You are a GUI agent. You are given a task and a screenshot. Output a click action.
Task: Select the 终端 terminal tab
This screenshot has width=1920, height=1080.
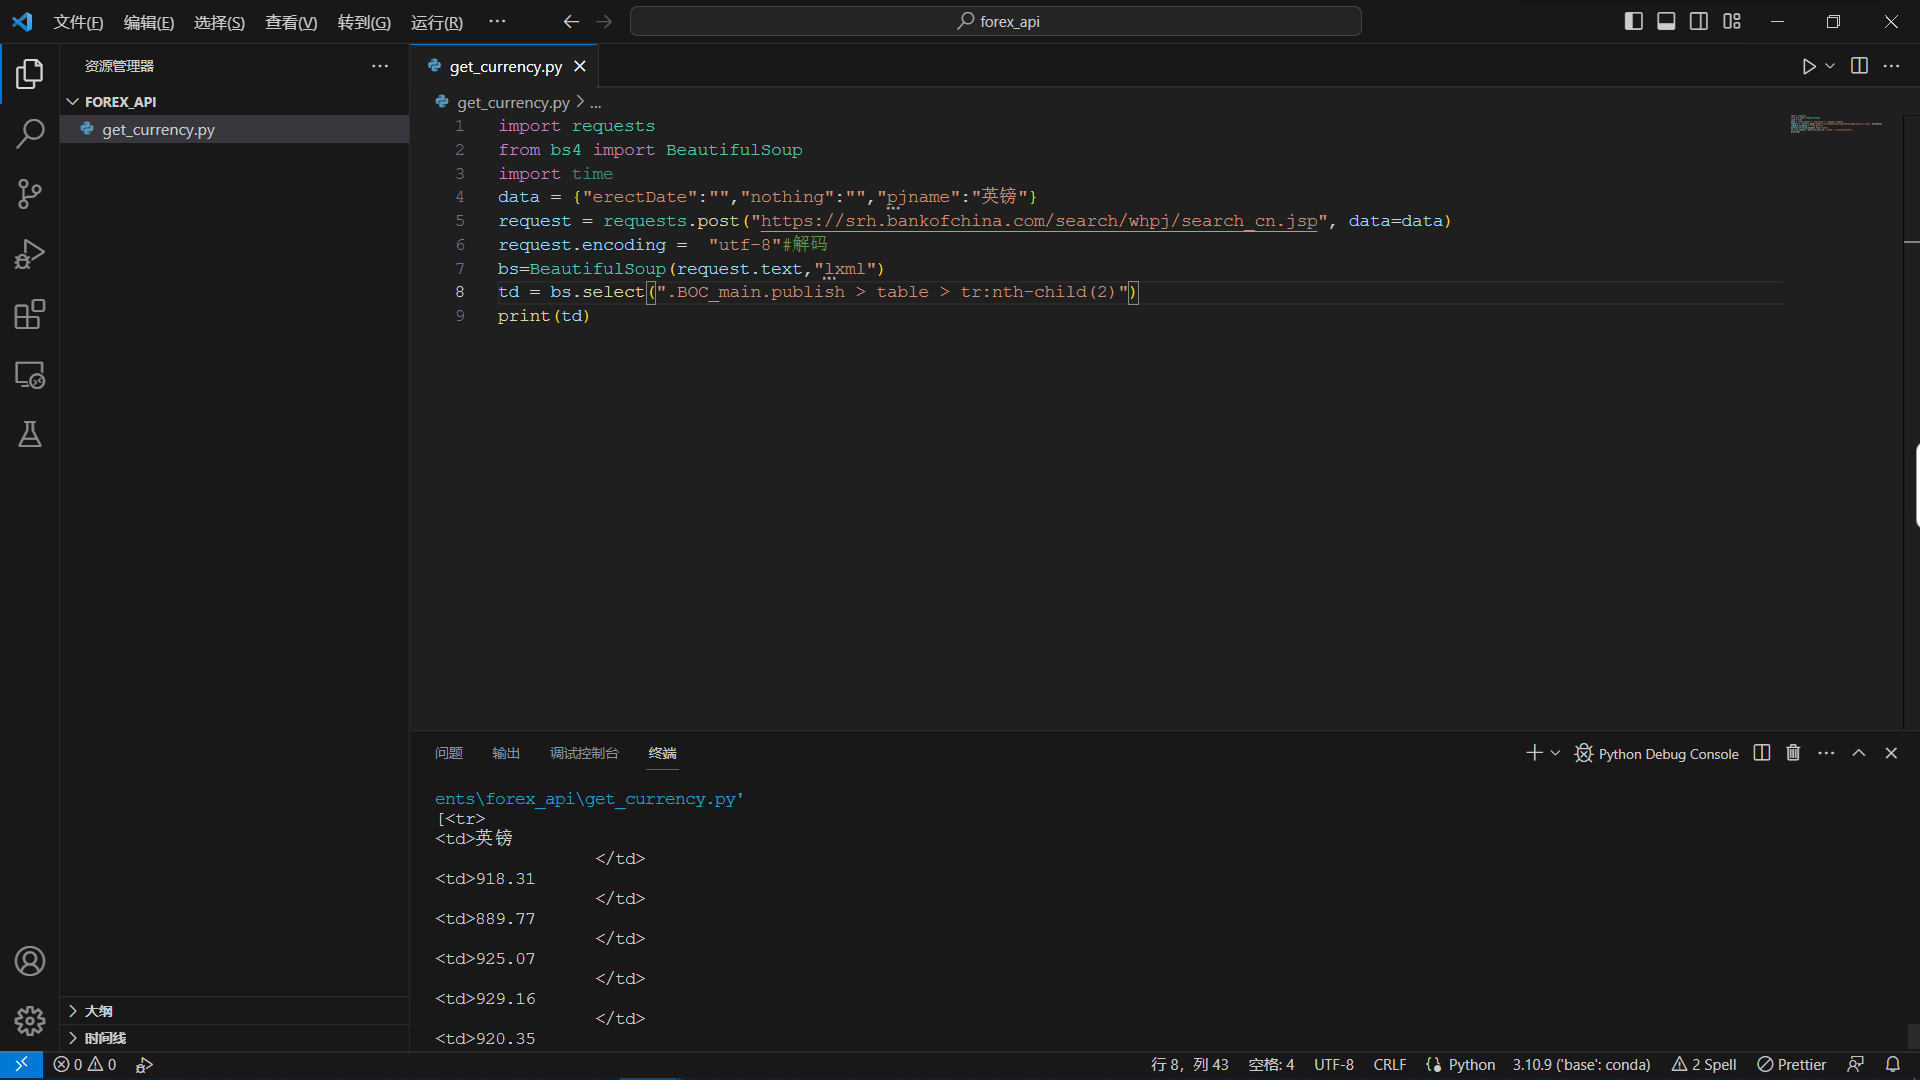(x=662, y=753)
